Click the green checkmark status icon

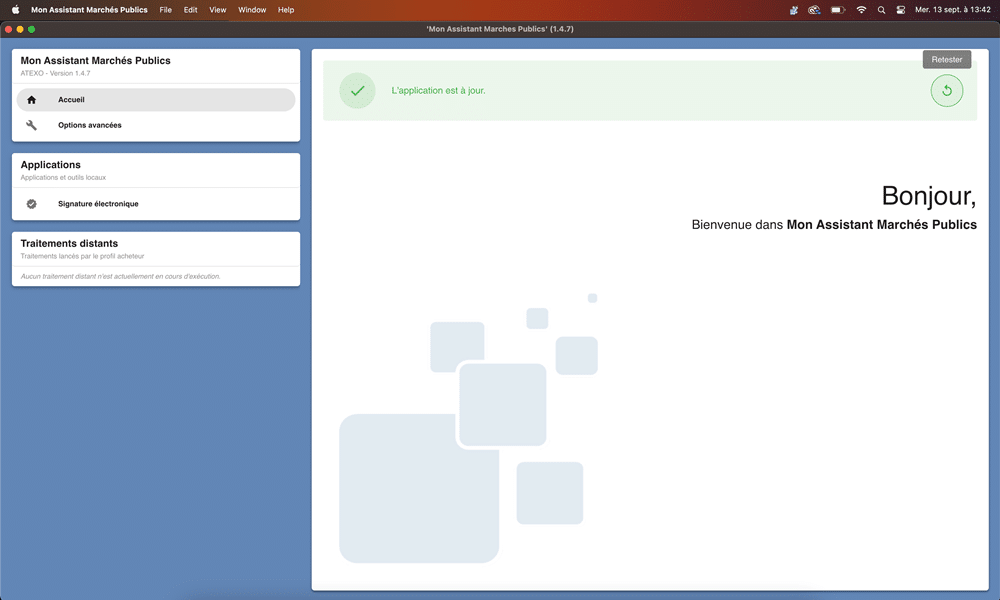click(357, 91)
